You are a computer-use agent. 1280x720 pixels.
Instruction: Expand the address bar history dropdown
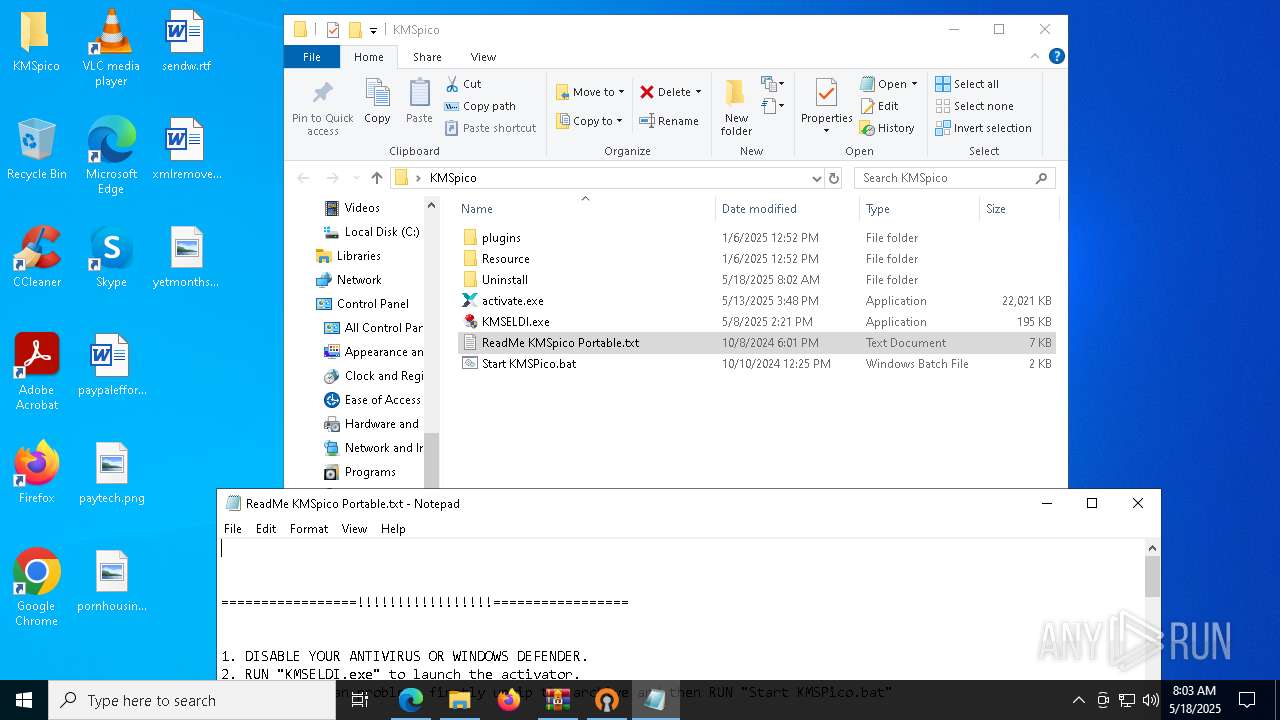click(817, 178)
